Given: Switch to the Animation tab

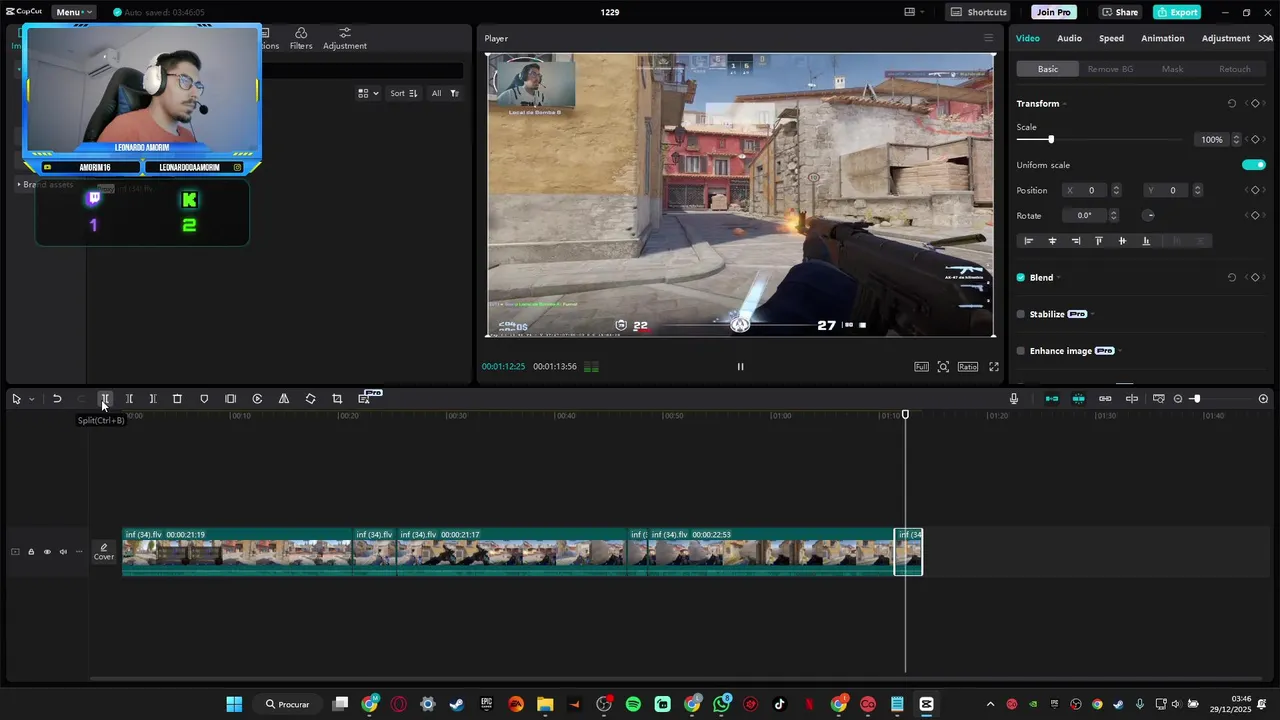Looking at the screenshot, I should pos(1162,39).
